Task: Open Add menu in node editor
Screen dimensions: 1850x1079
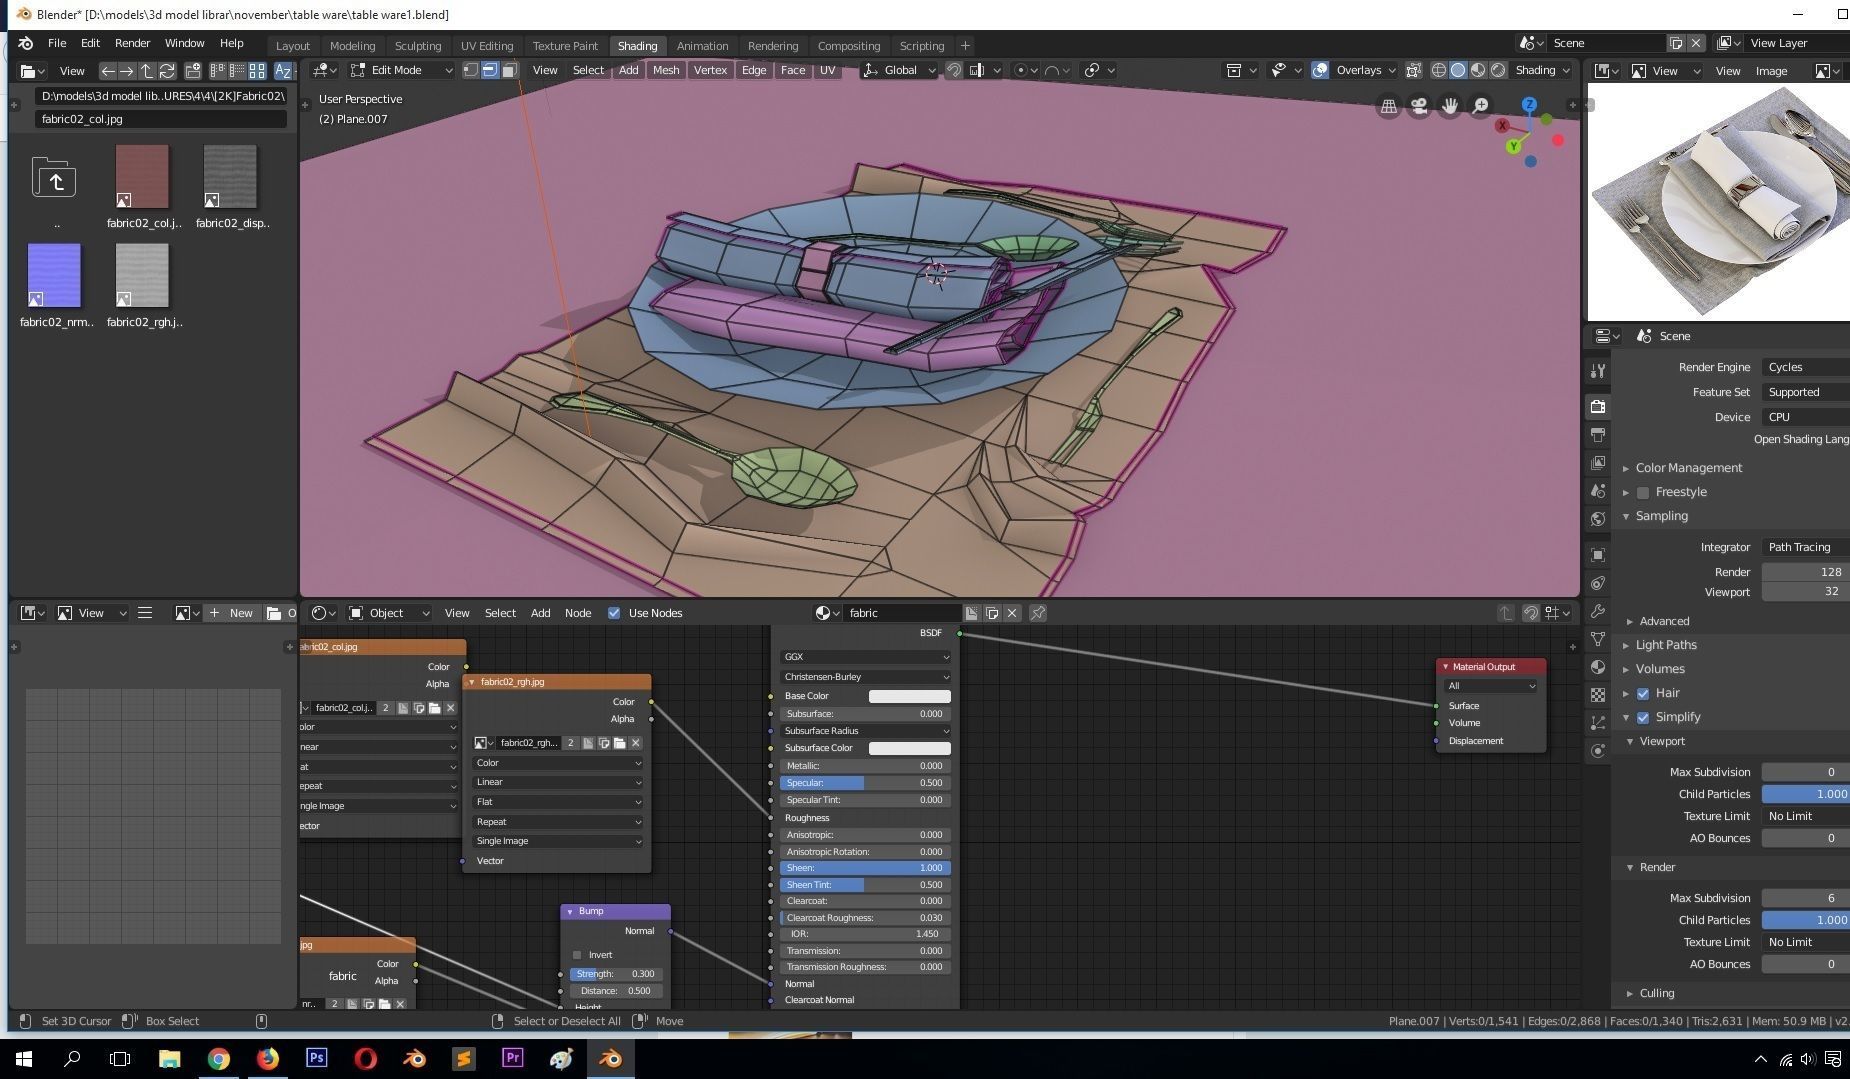Action: pos(540,613)
